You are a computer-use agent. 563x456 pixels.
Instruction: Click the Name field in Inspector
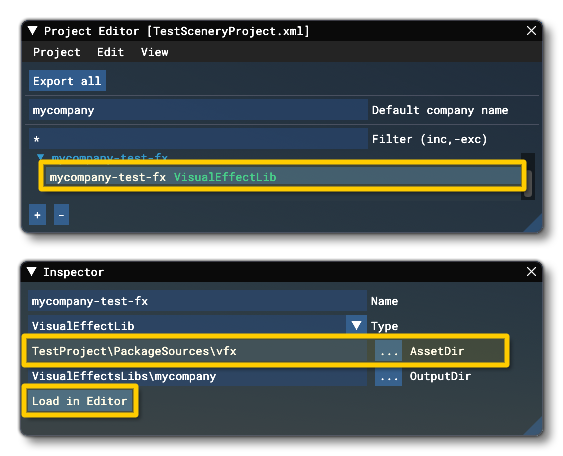[197, 301]
